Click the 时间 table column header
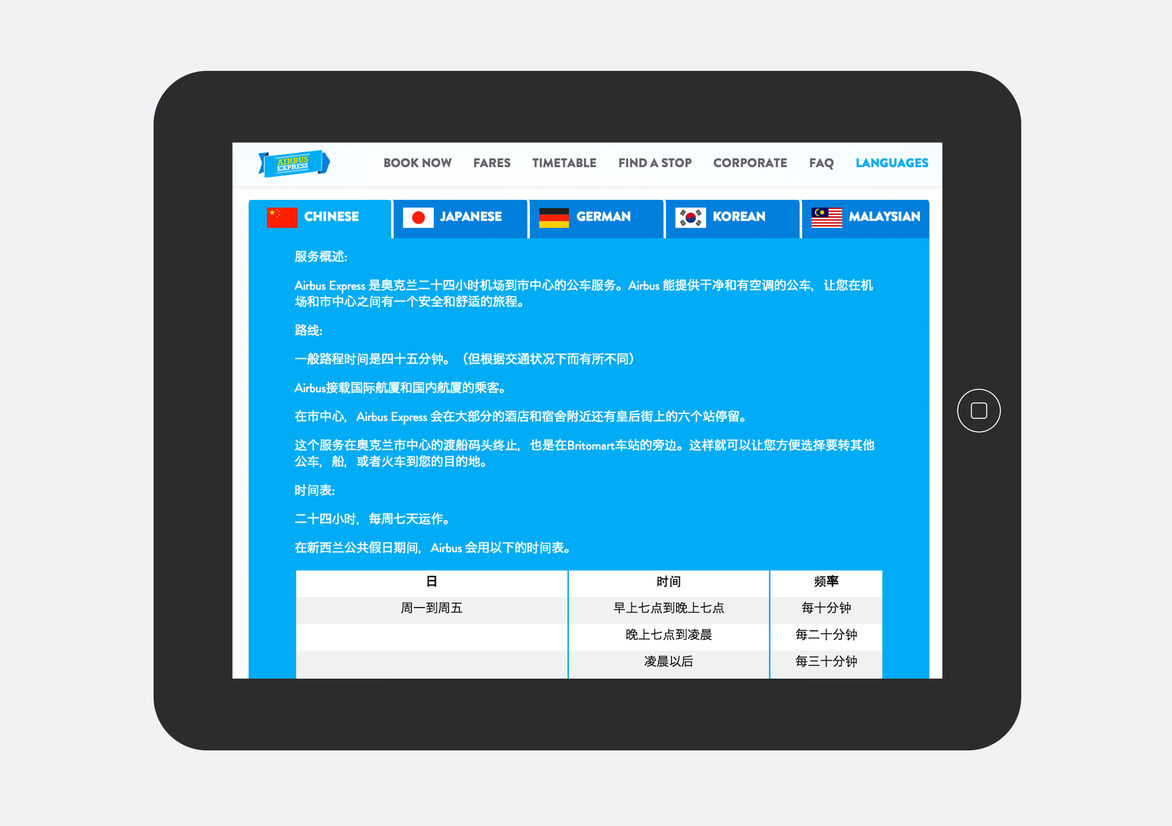Screen dimensions: 1172x826 click(669, 582)
